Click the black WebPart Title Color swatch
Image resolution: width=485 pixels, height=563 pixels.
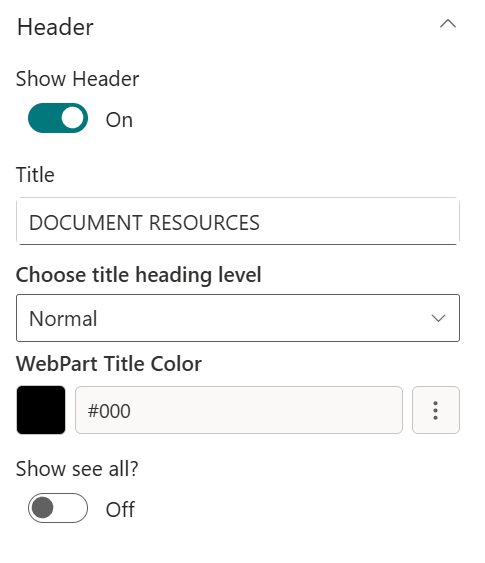[x=41, y=410]
